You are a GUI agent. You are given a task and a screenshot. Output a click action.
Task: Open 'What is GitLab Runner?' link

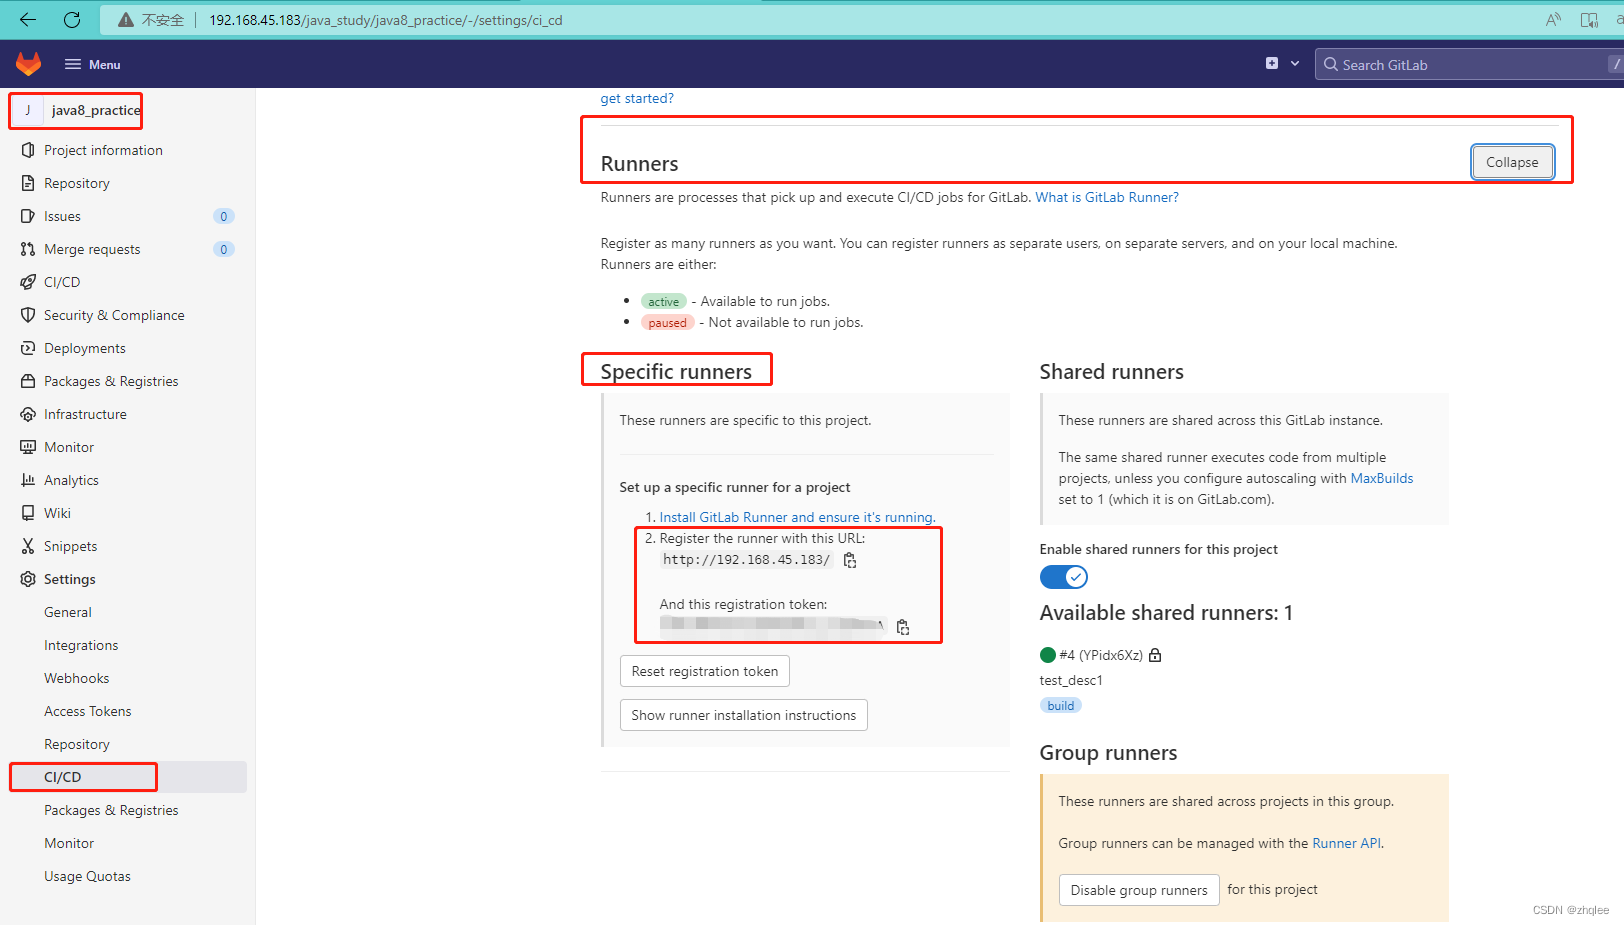coord(1106,197)
